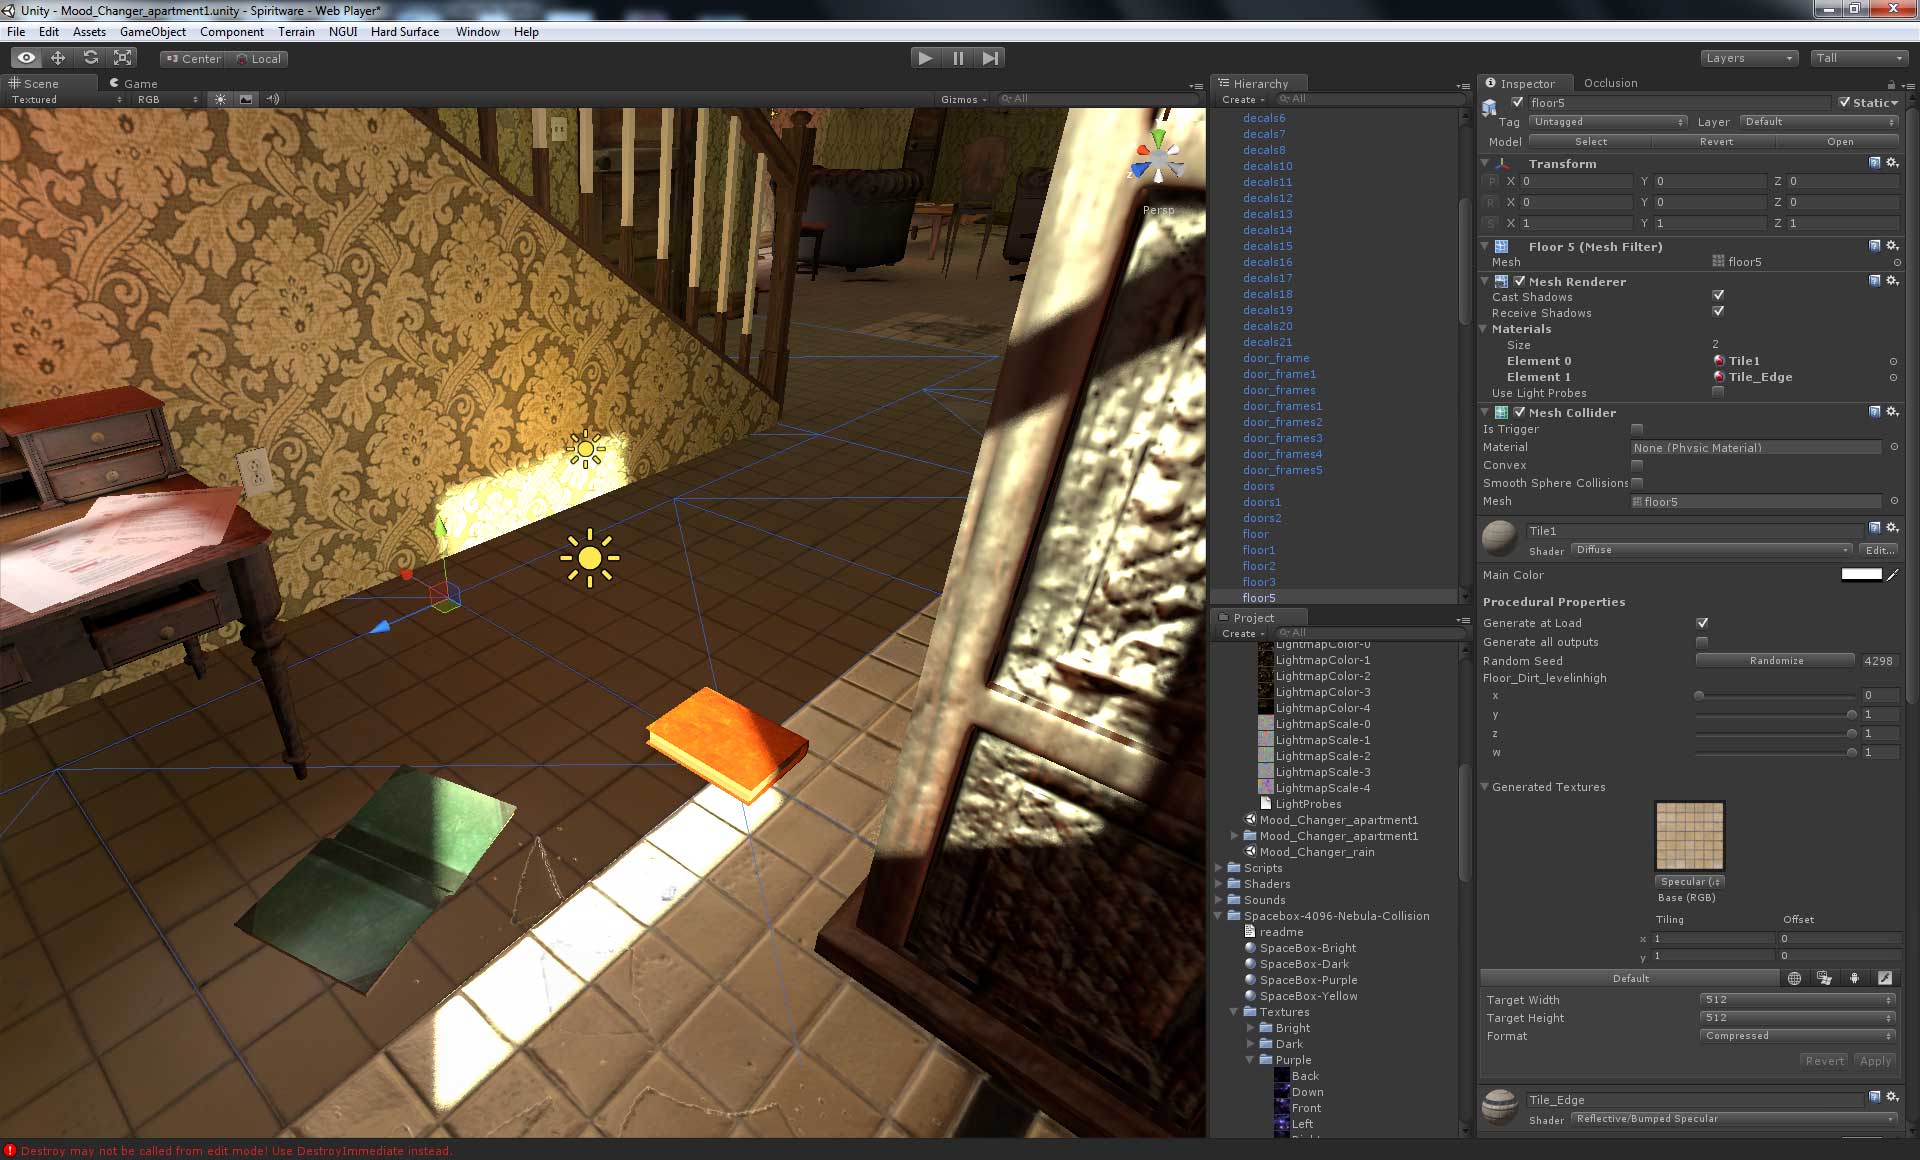Screen dimensions: 1920x1160
Task: Click Select button in Model row
Action: [x=1590, y=142]
